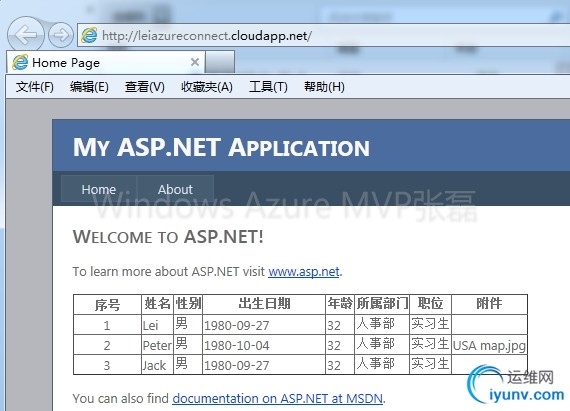The image size is (570, 411).
Task: Open the 工具(T) menu
Action: (x=268, y=87)
